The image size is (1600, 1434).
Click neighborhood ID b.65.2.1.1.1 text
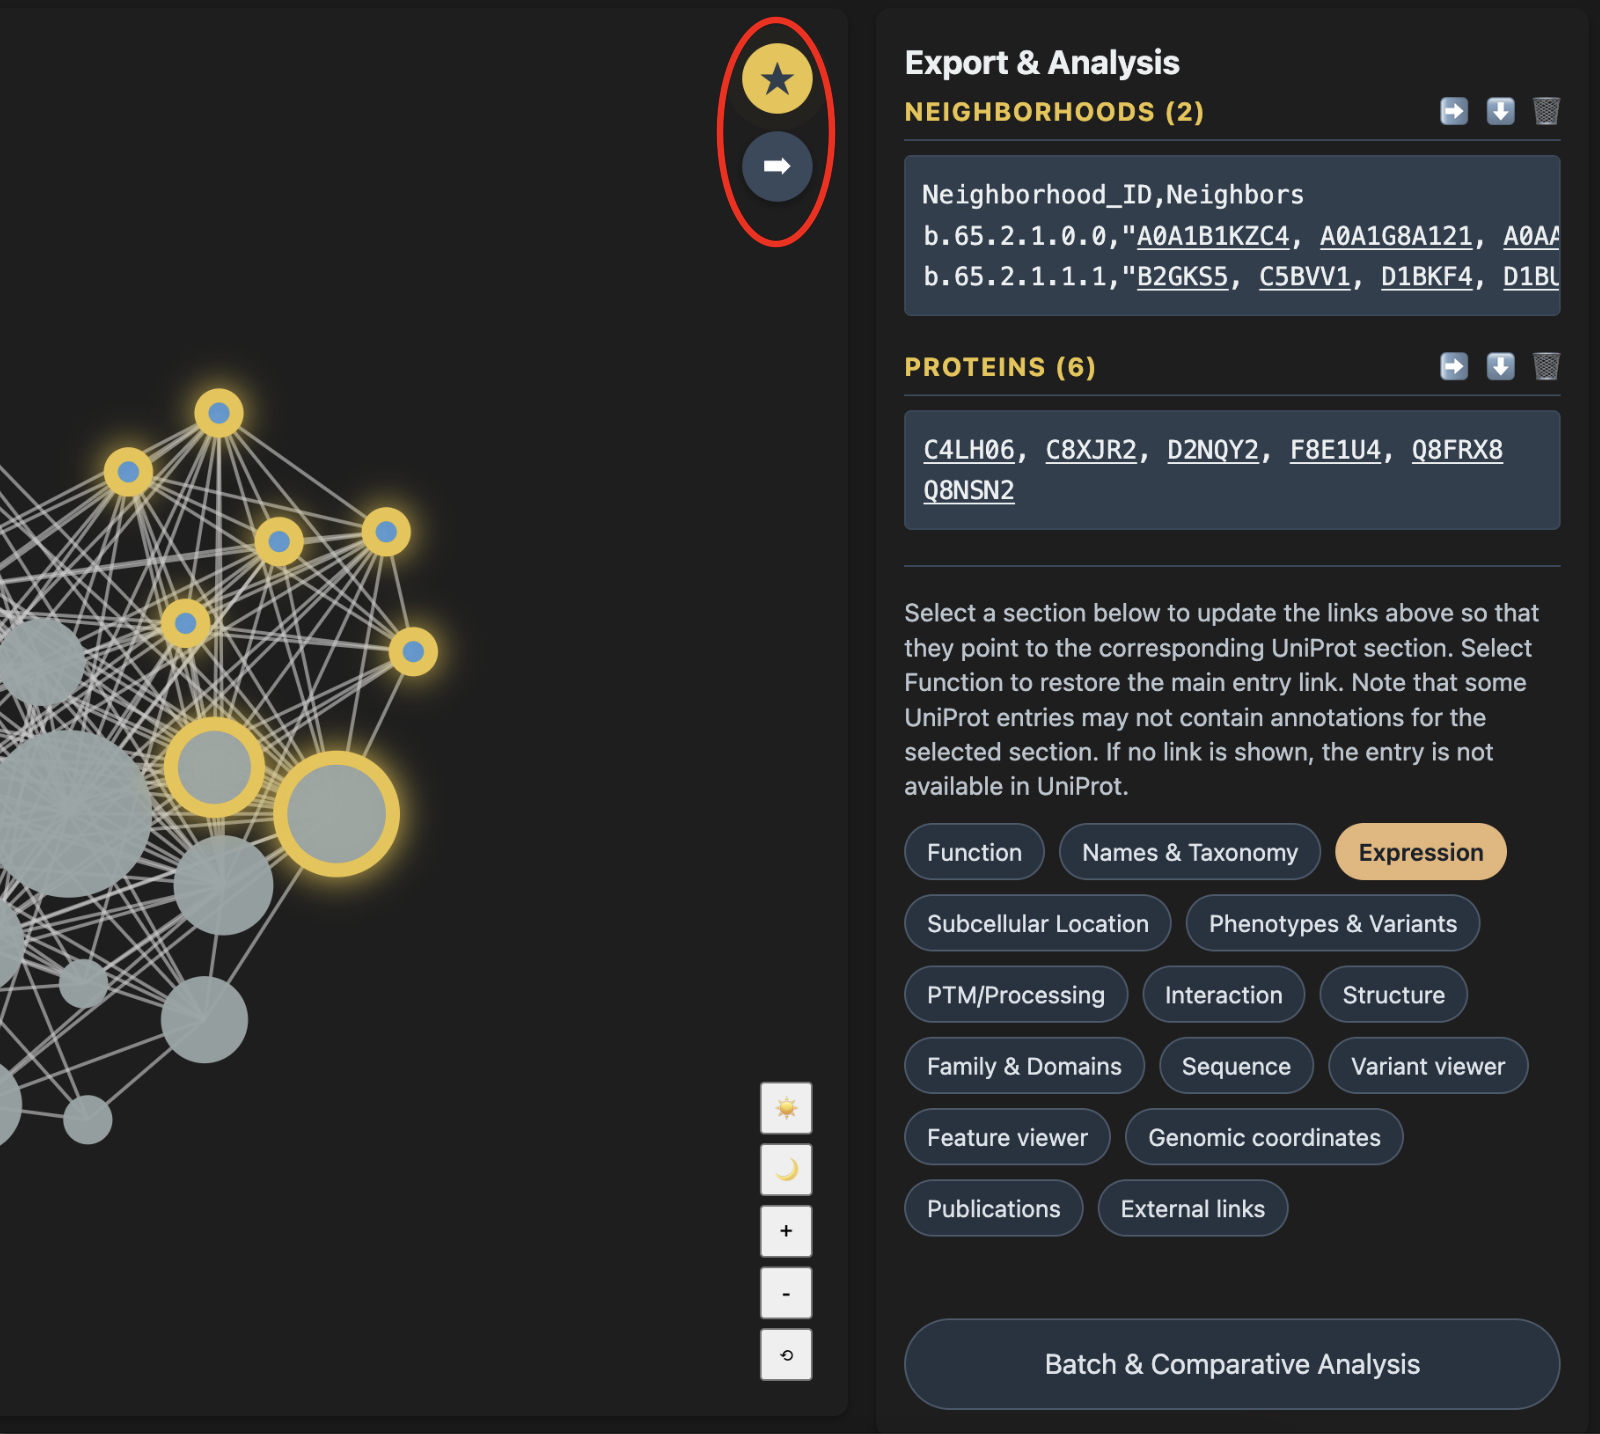[1014, 276]
